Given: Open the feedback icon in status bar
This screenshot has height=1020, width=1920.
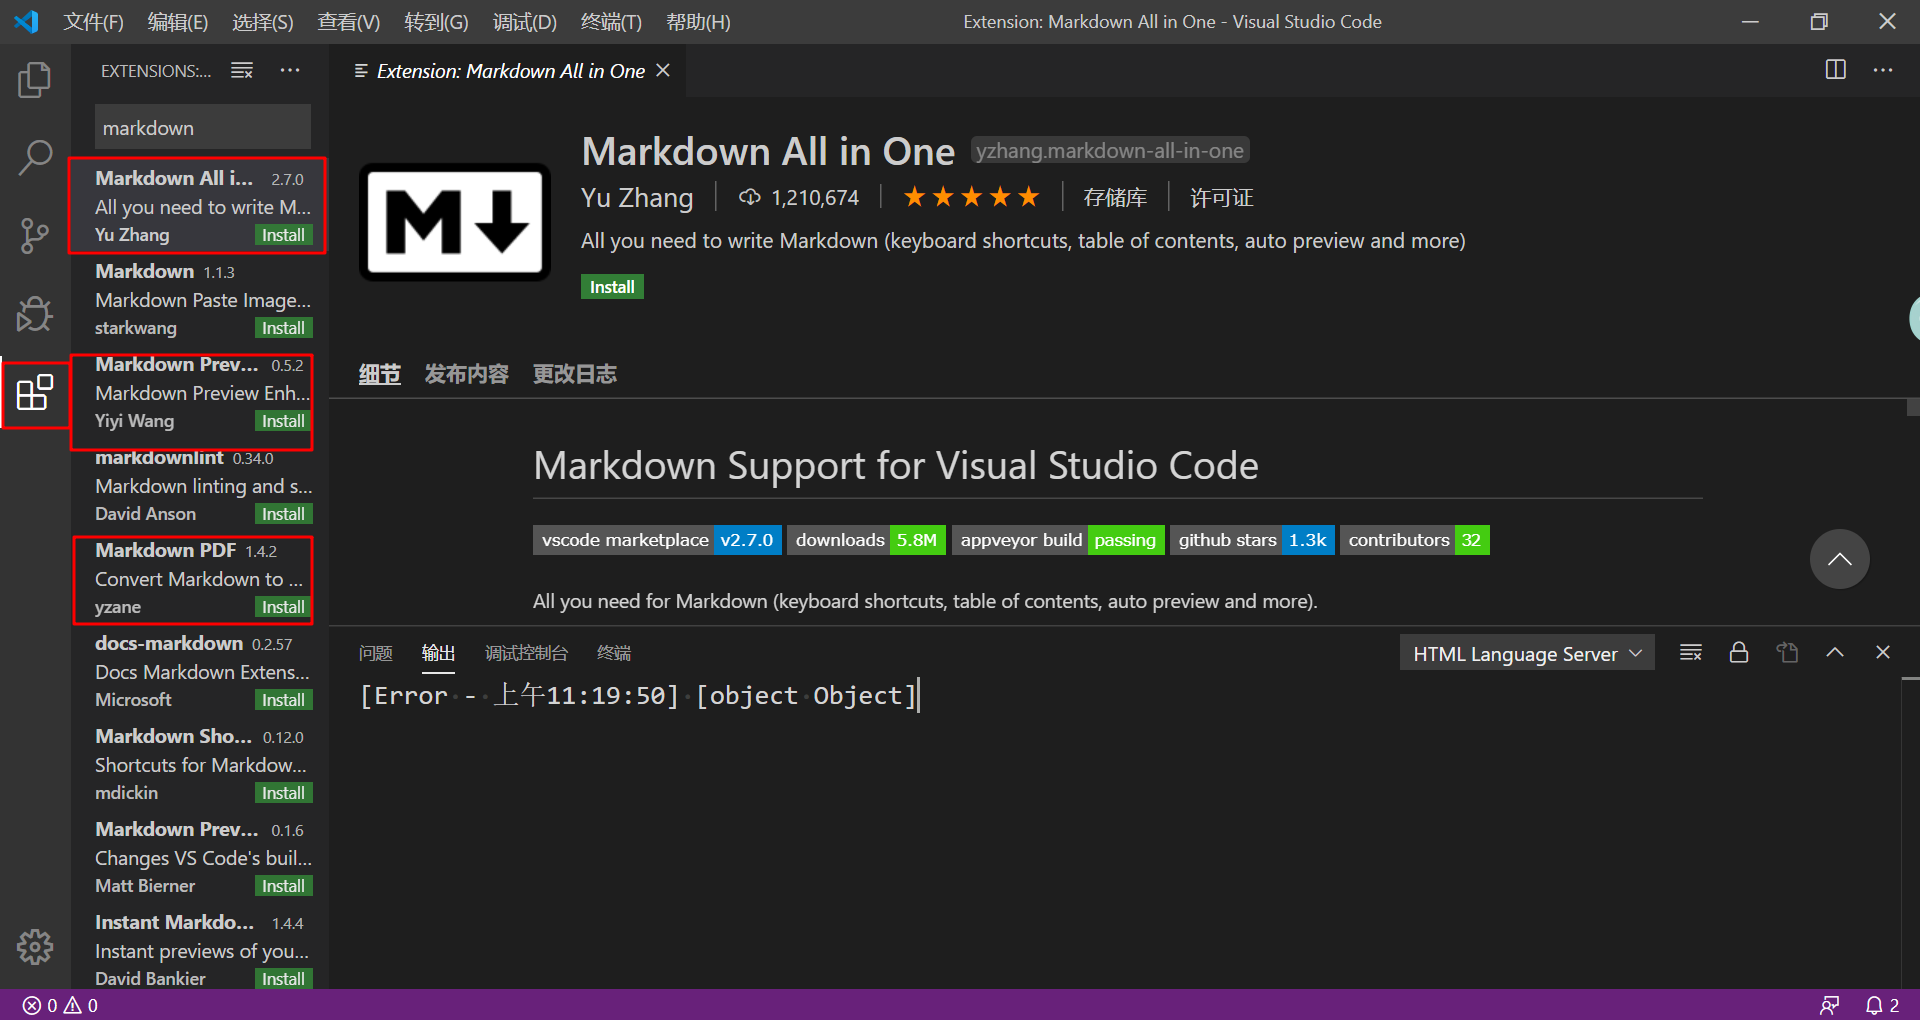Looking at the screenshot, I should click(1829, 1005).
